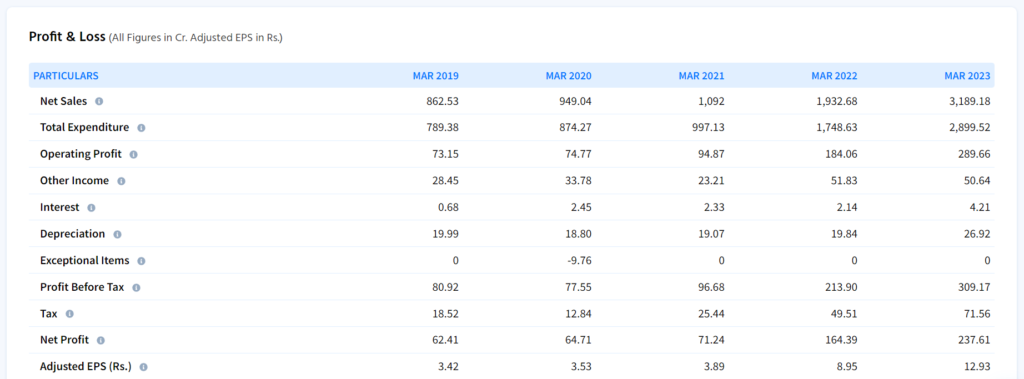The height and width of the screenshot is (379, 1024).
Task: Select Adjusted EPS value 12.93
Action: pyautogui.click(x=977, y=367)
